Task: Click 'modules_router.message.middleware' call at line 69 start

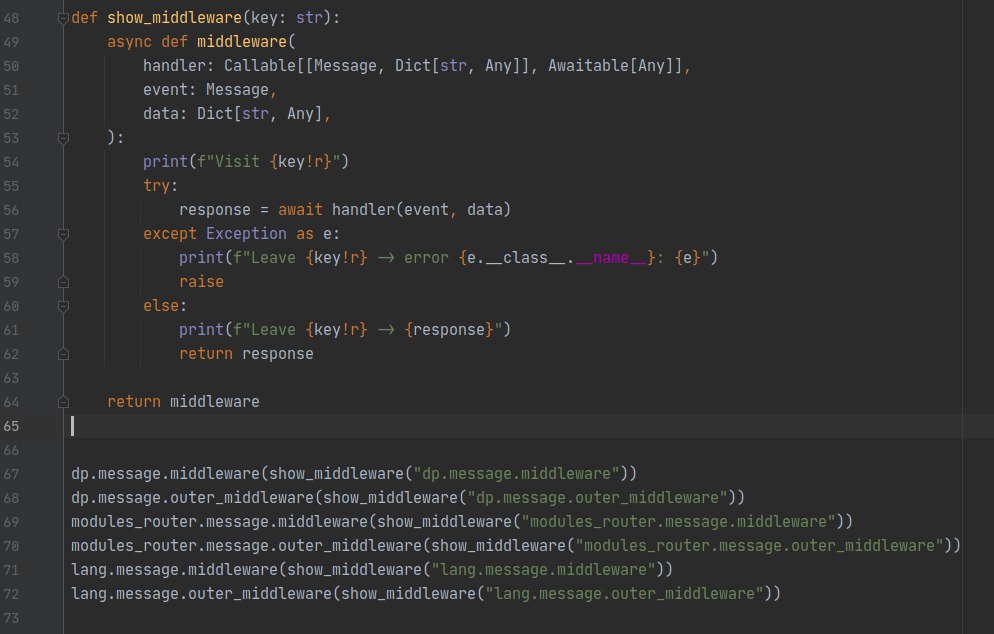Action: [x=219, y=522]
